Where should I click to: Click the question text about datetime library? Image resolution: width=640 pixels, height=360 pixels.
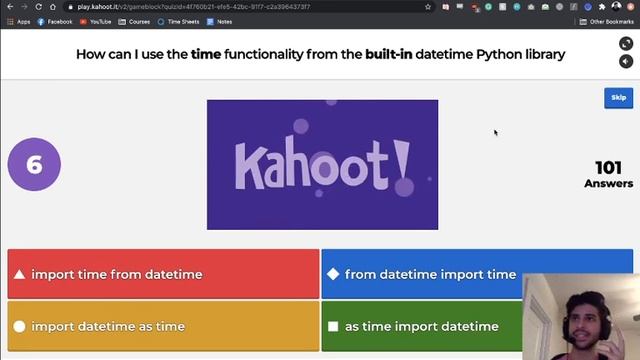(320, 54)
